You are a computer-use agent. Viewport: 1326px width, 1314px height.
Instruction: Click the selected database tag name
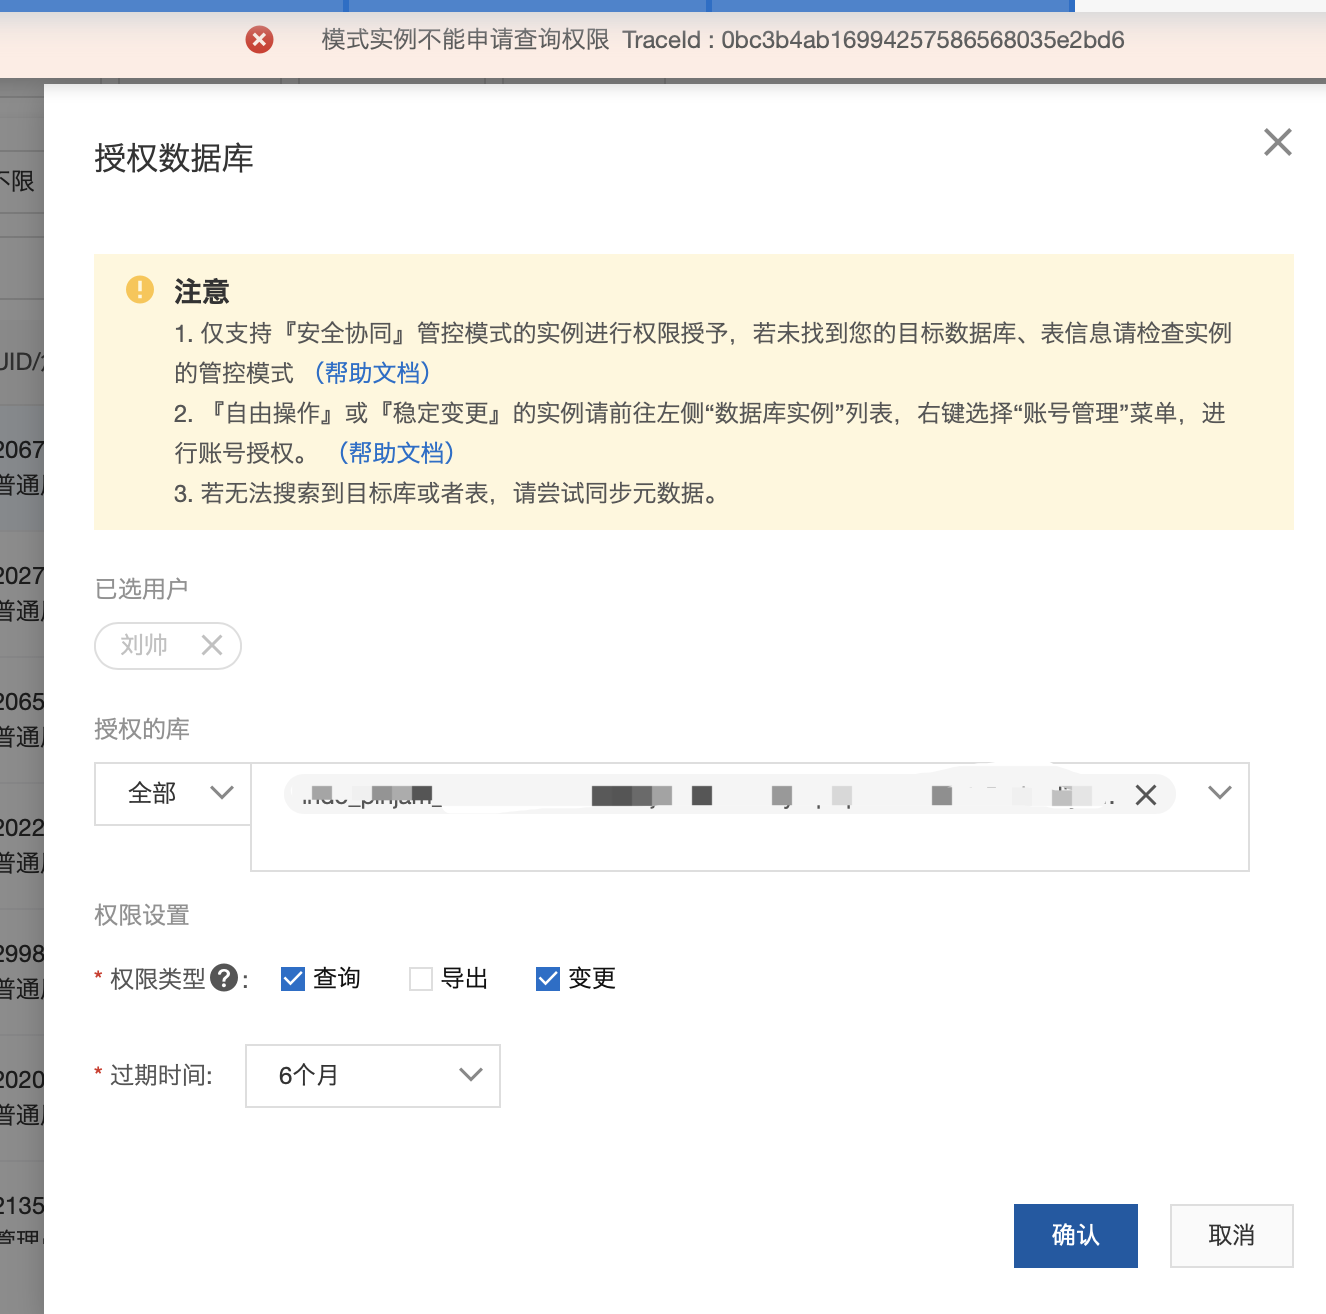(600, 795)
